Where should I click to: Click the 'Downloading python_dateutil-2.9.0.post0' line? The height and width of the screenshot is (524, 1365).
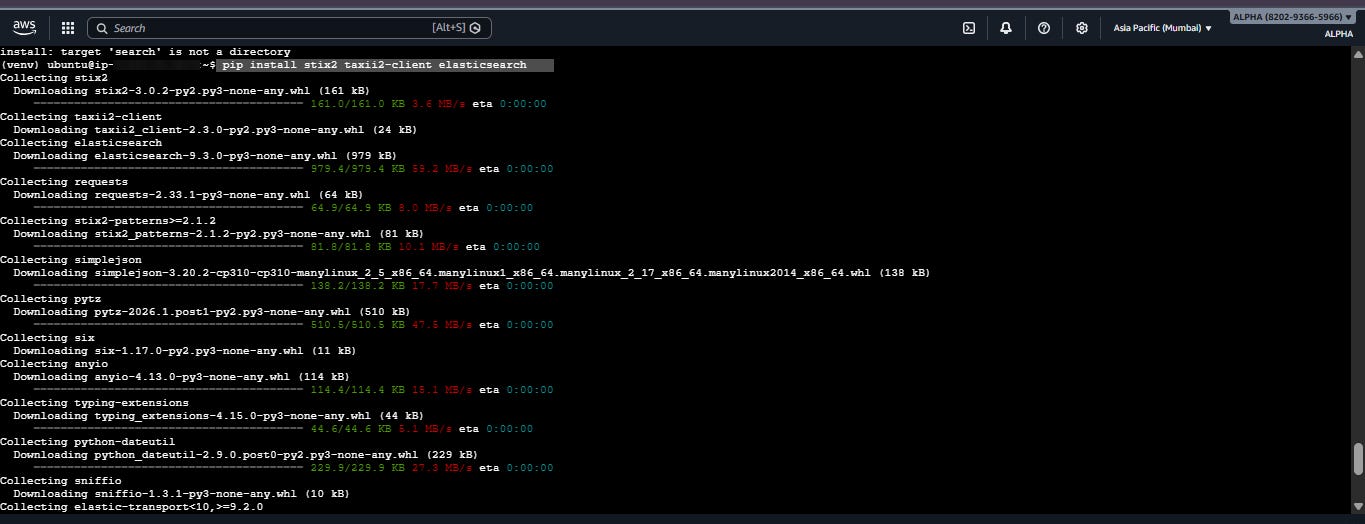[x=245, y=455]
